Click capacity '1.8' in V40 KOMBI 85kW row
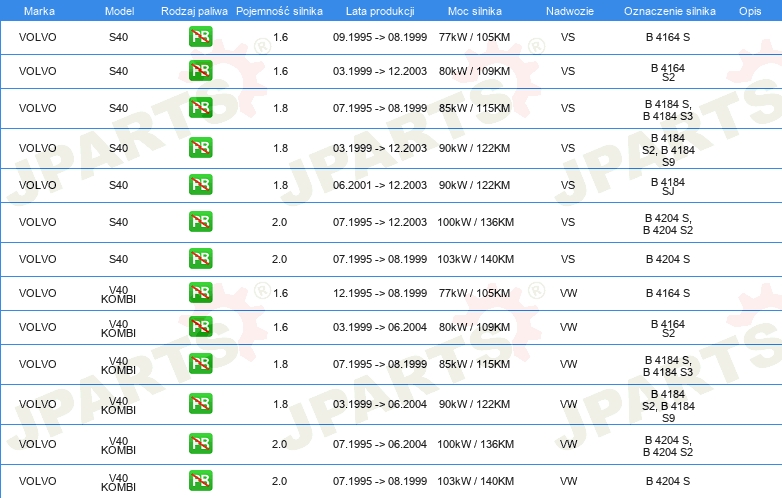This screenshot has width=782, height=498. pos(280,364)
